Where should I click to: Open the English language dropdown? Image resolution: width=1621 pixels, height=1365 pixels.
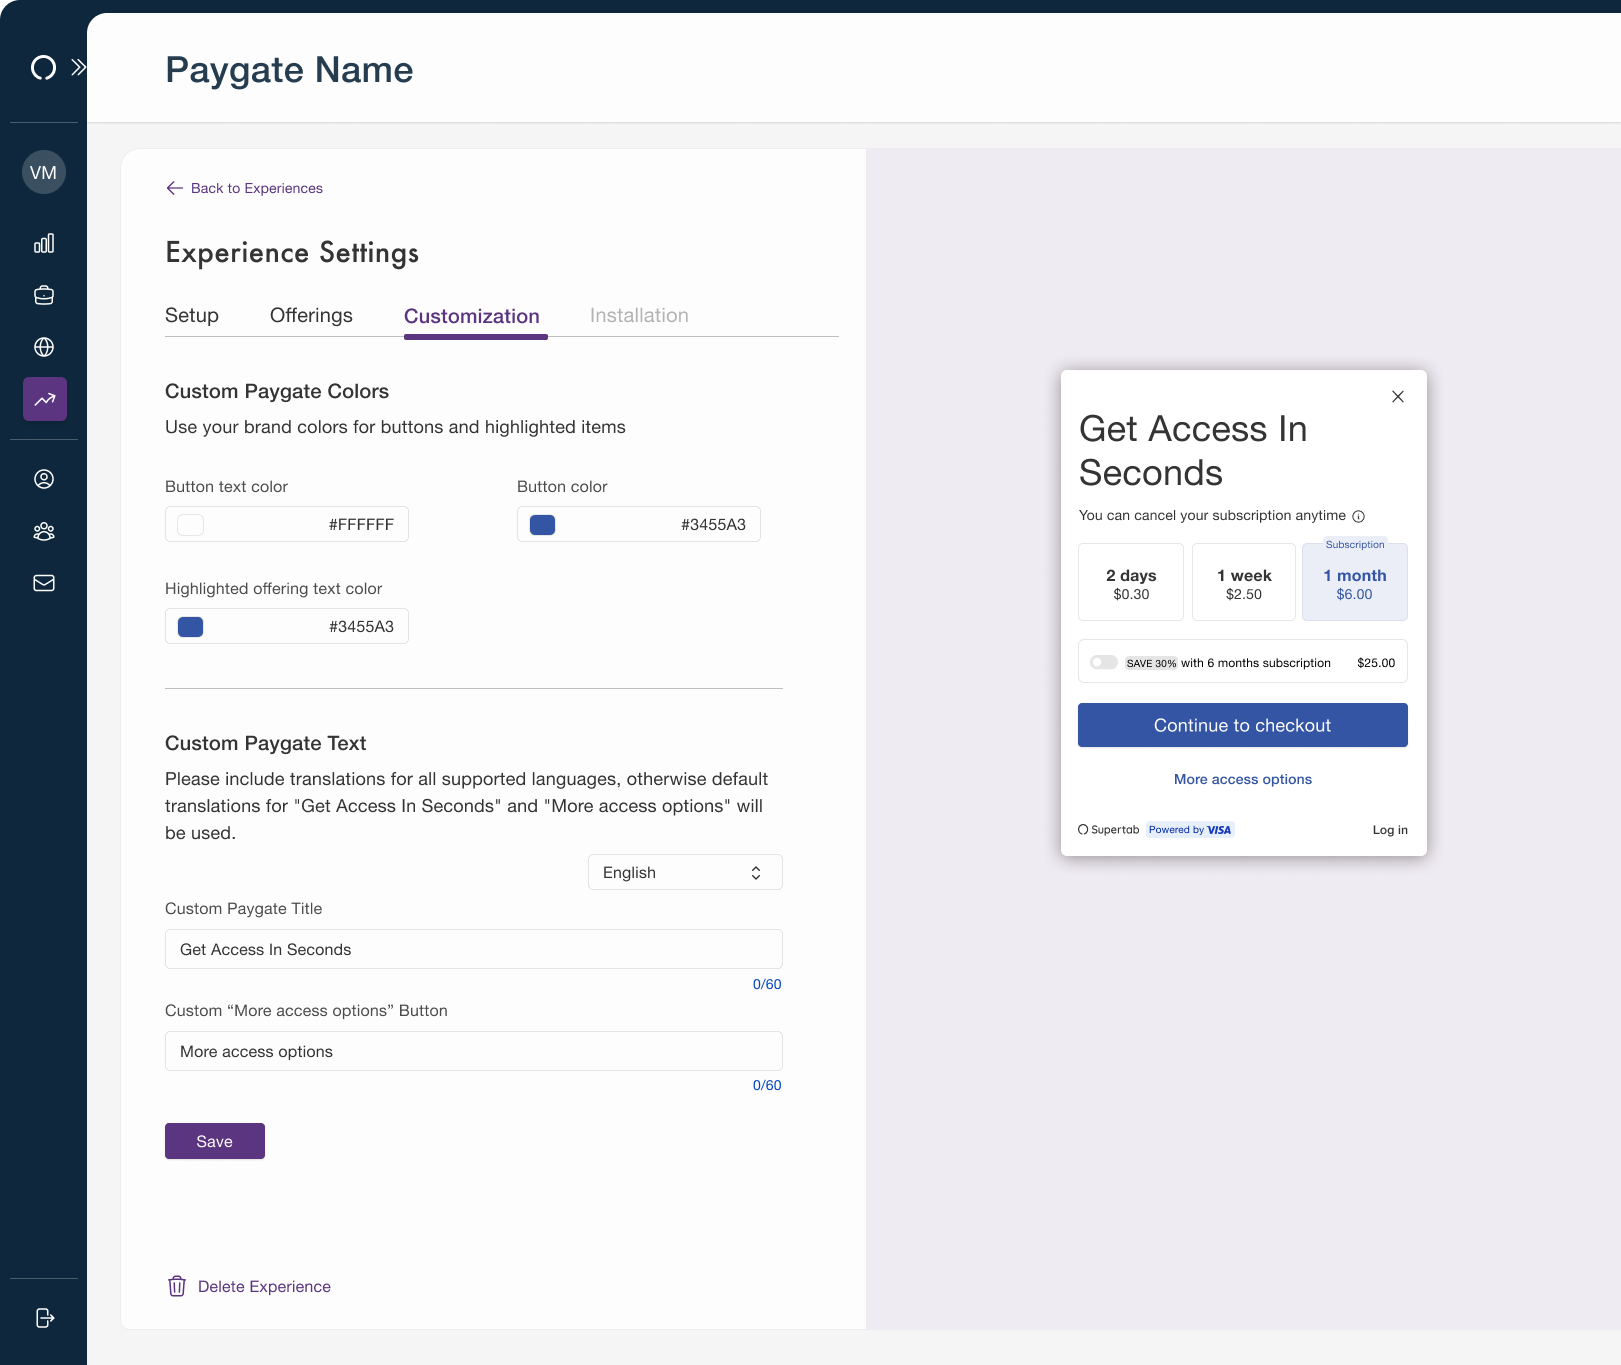click(685, 872)
